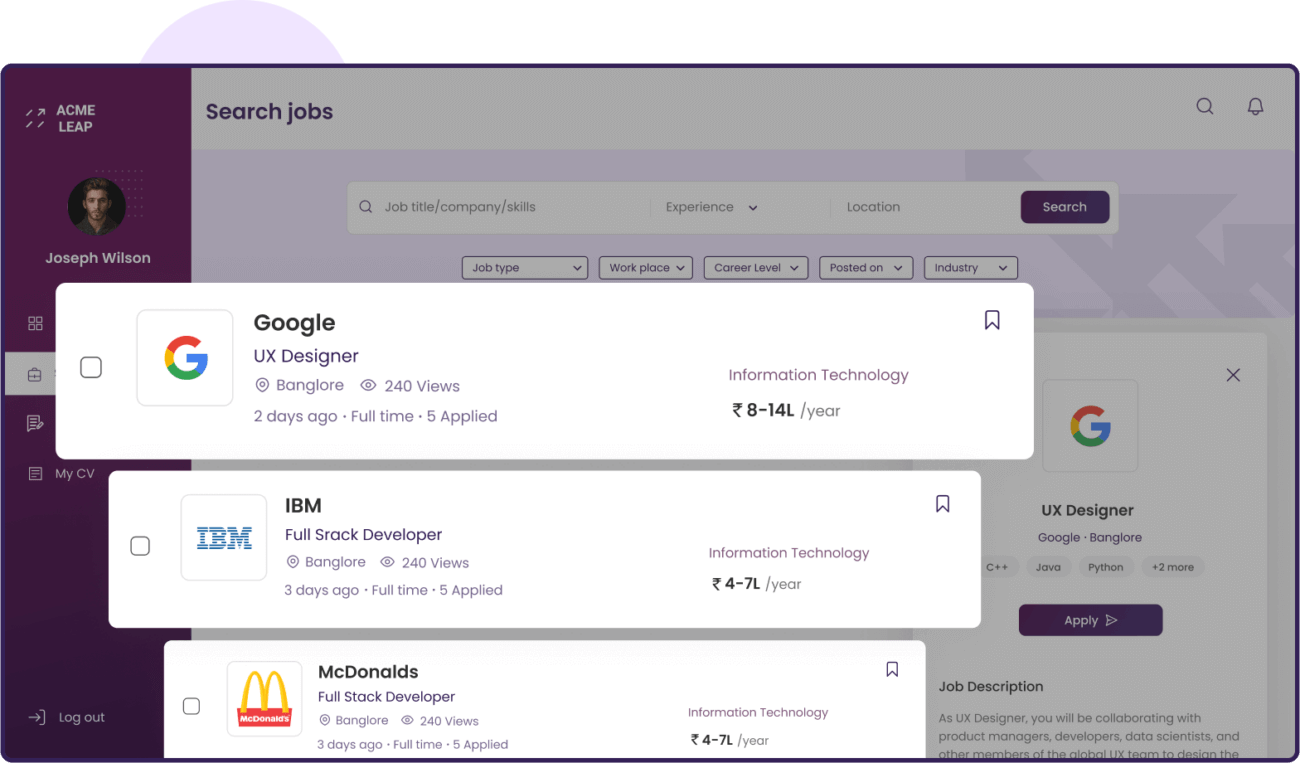Image resolution: width=1300 pixels, height=763 pixels.
Task: Click Google · Banglore in detail panel
Action: point(1090,538)
